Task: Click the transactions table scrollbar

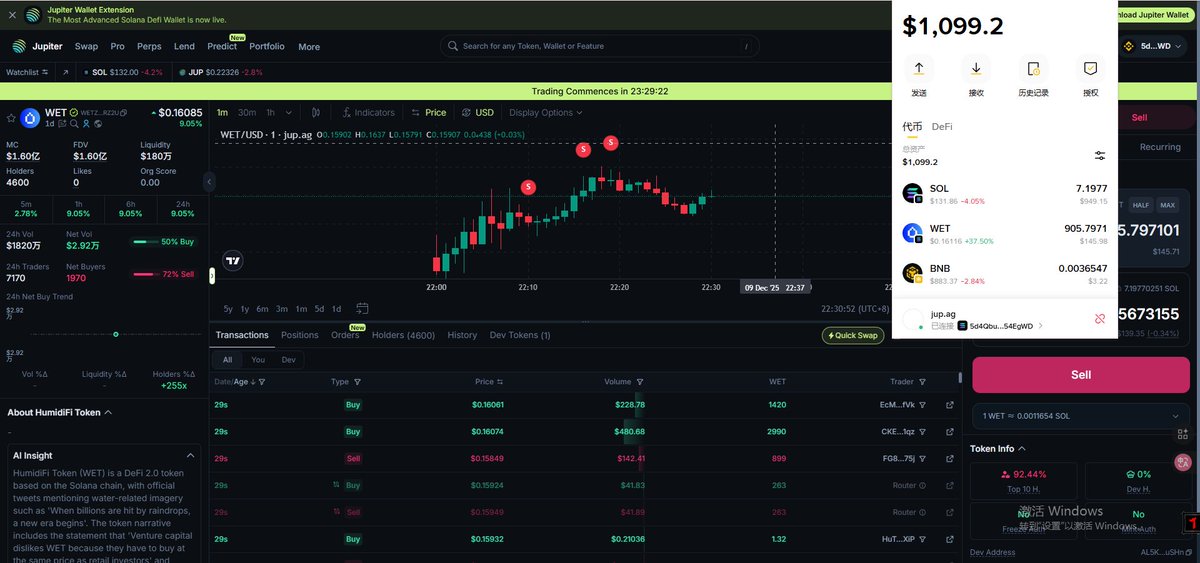Action: coord(960,377)
